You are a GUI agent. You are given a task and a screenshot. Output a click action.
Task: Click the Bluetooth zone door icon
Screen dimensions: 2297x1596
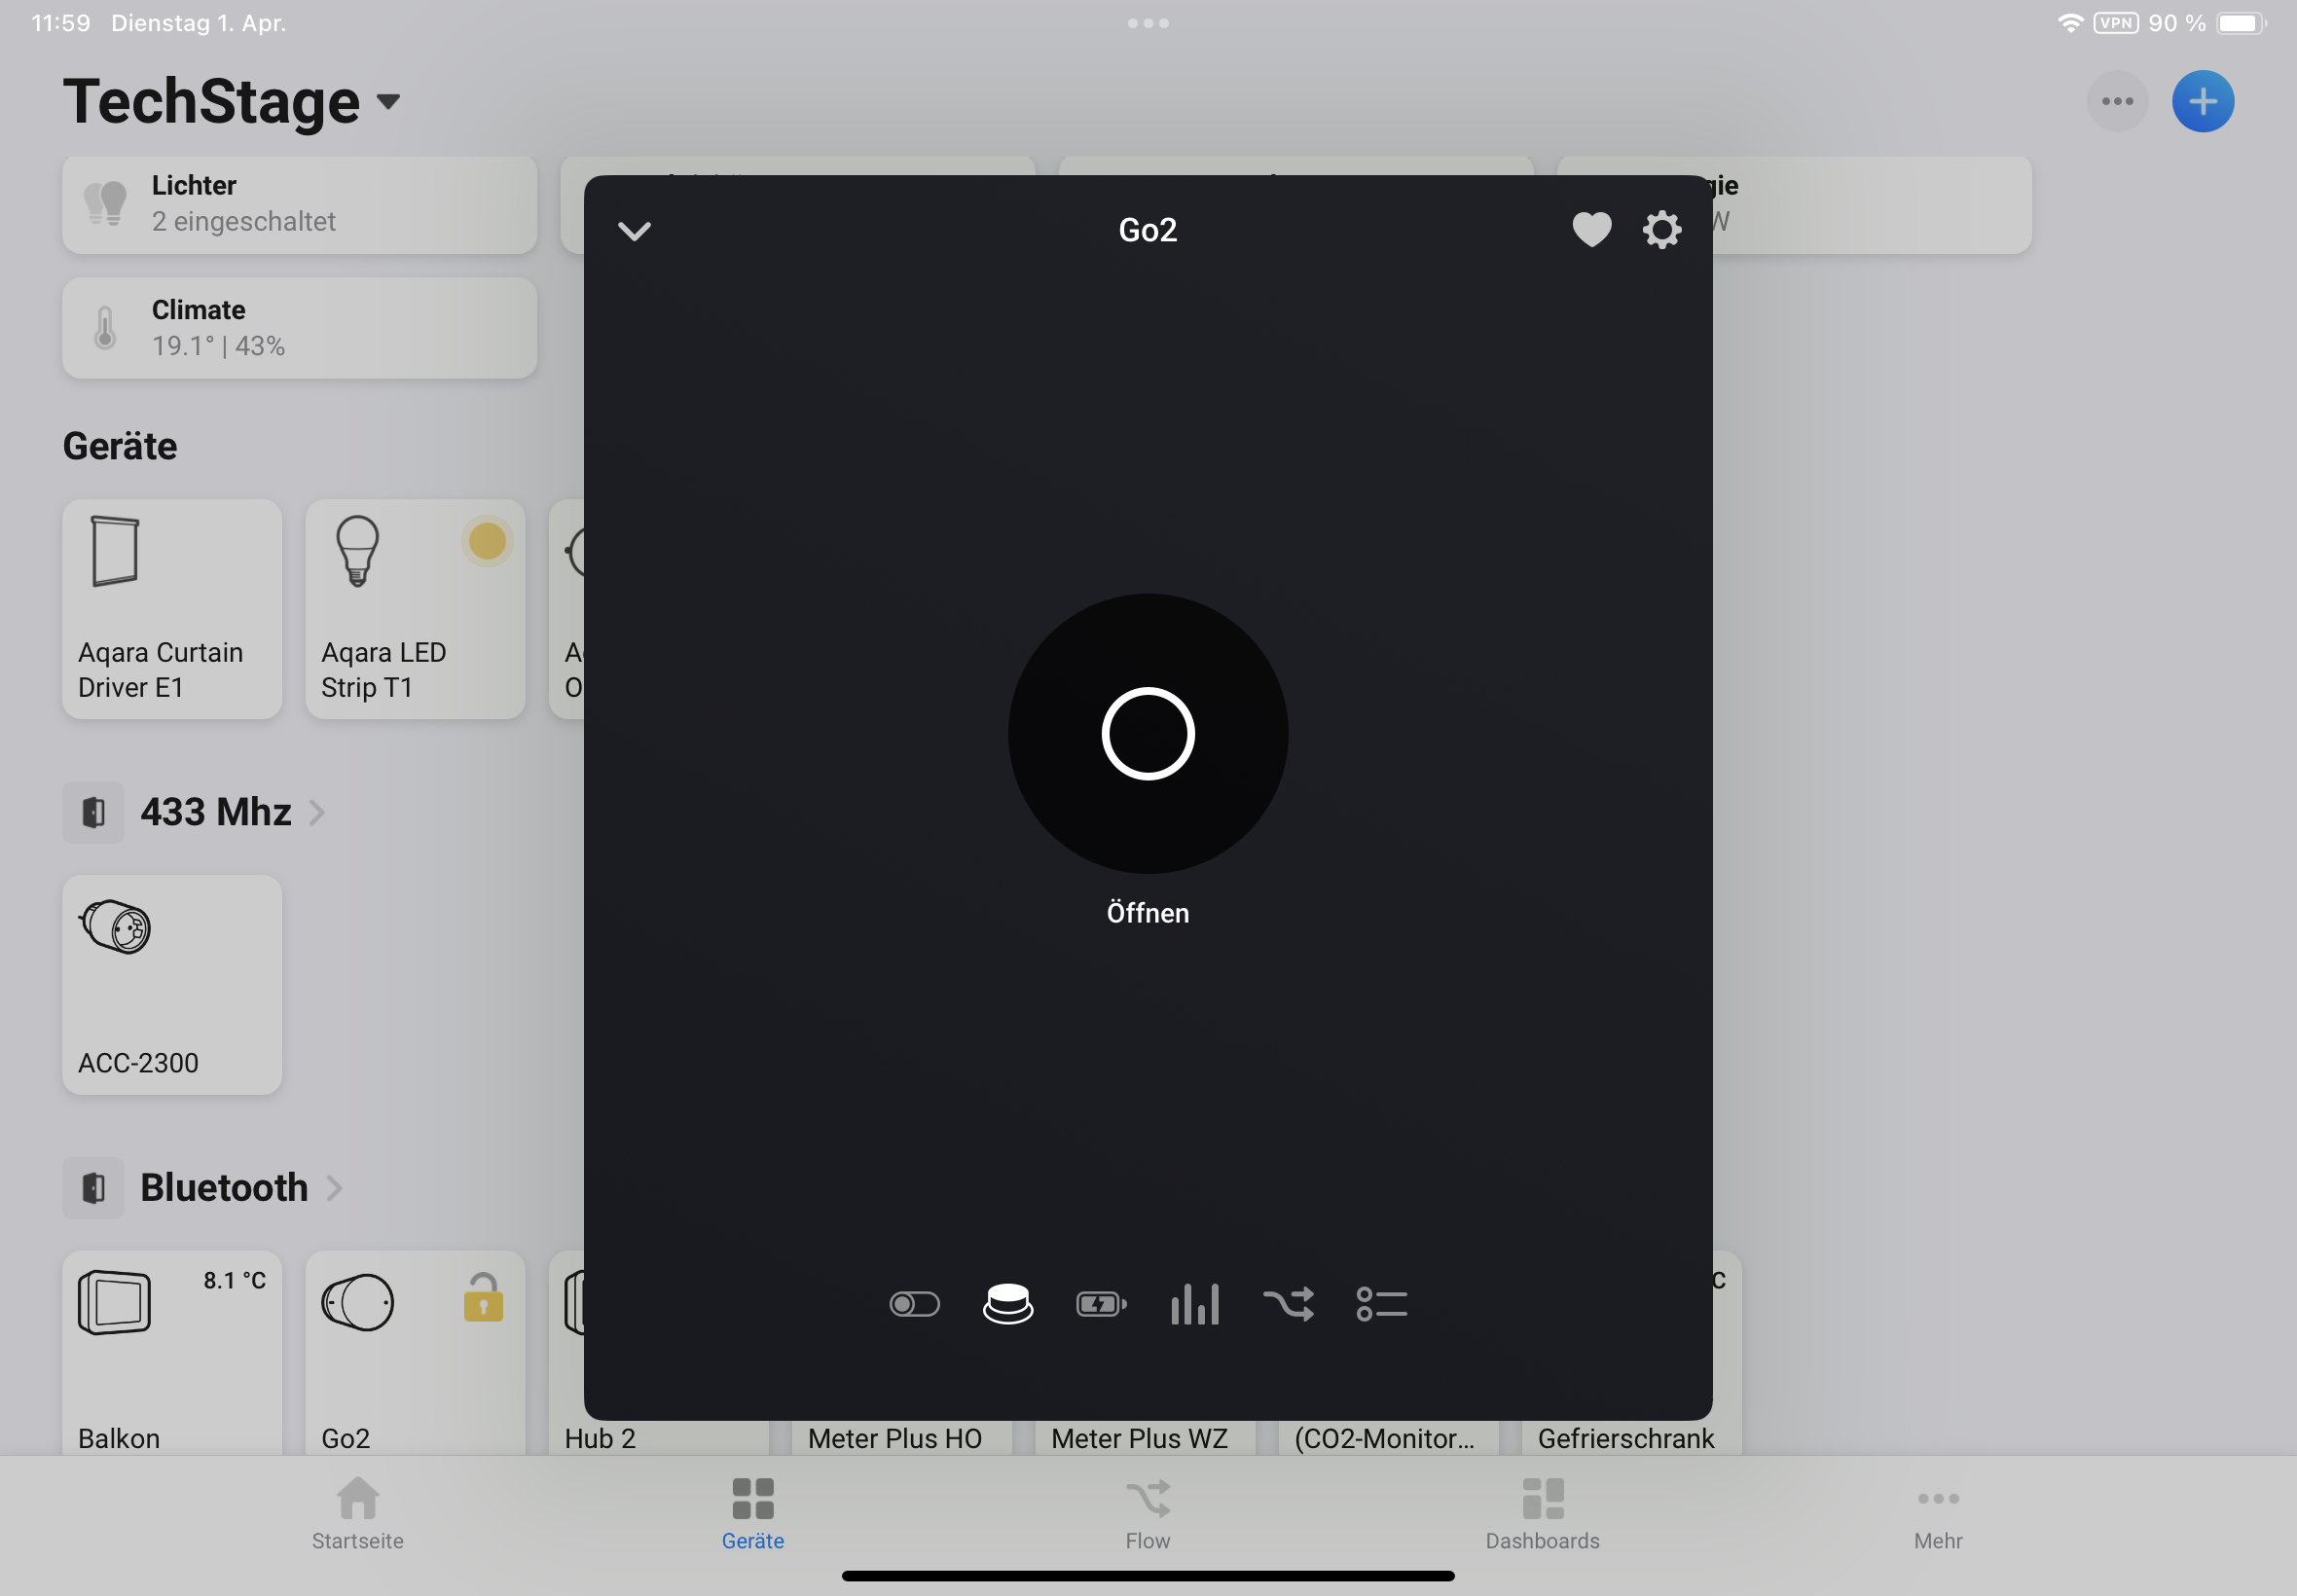(93, 1188)
